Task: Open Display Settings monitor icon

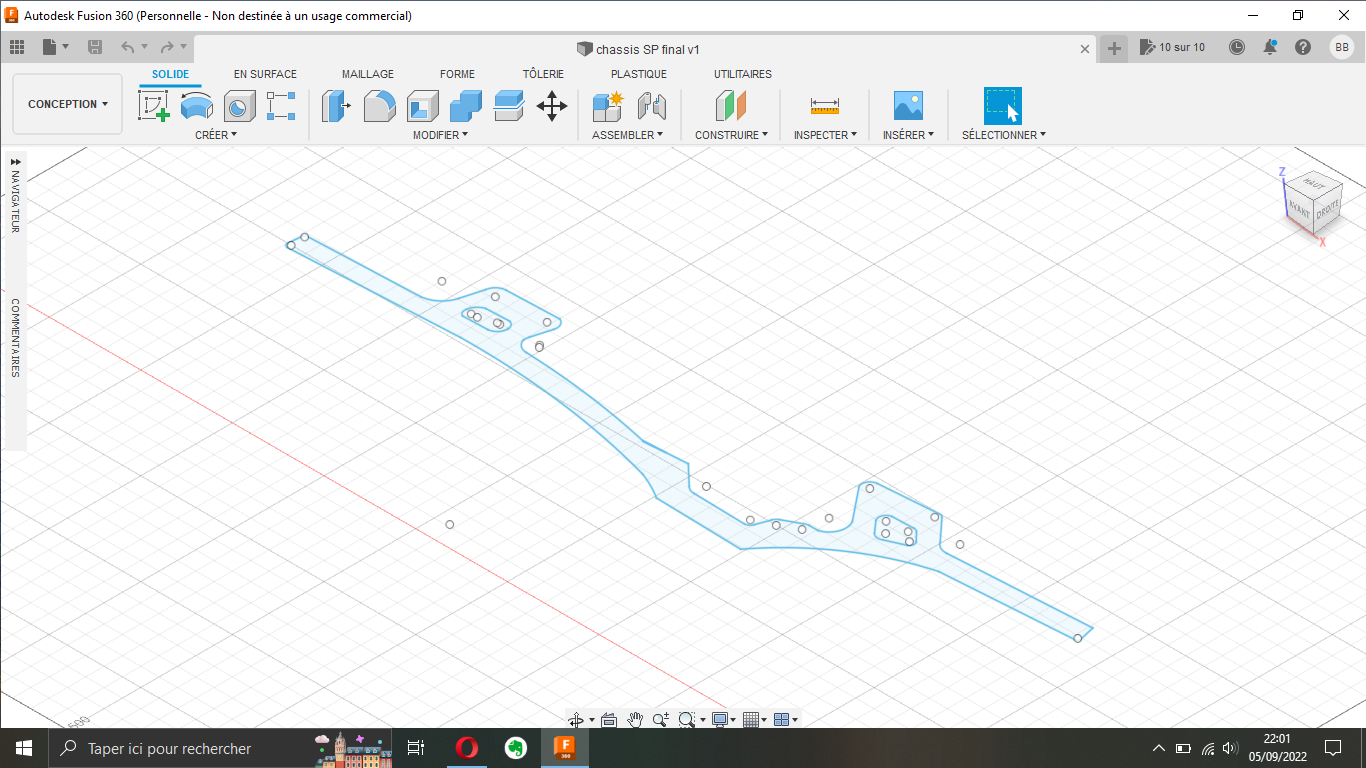Action: [x=719, y=719]
